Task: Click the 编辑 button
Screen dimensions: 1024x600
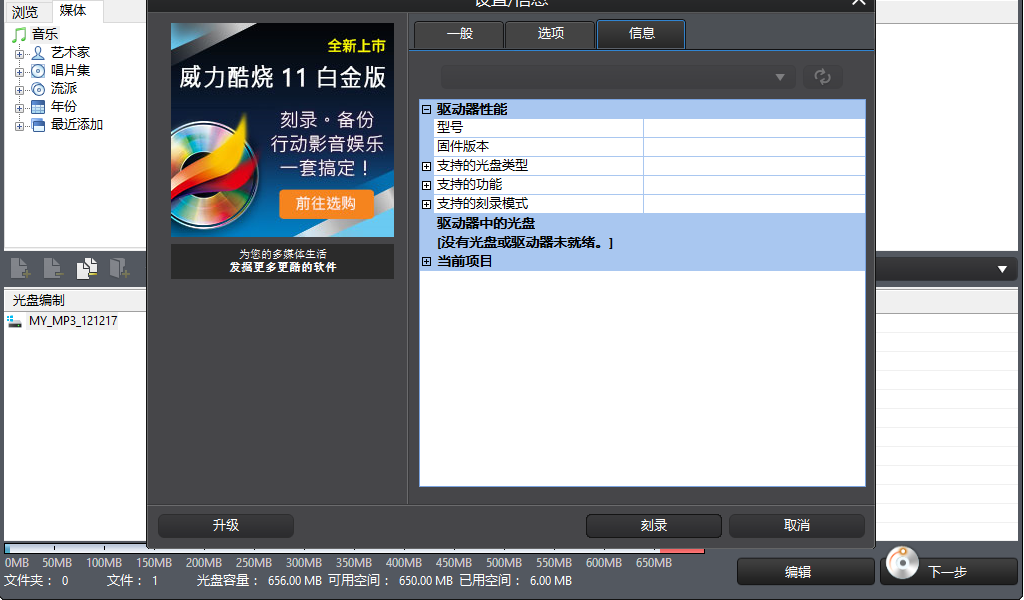Action: tap(805, 572)
